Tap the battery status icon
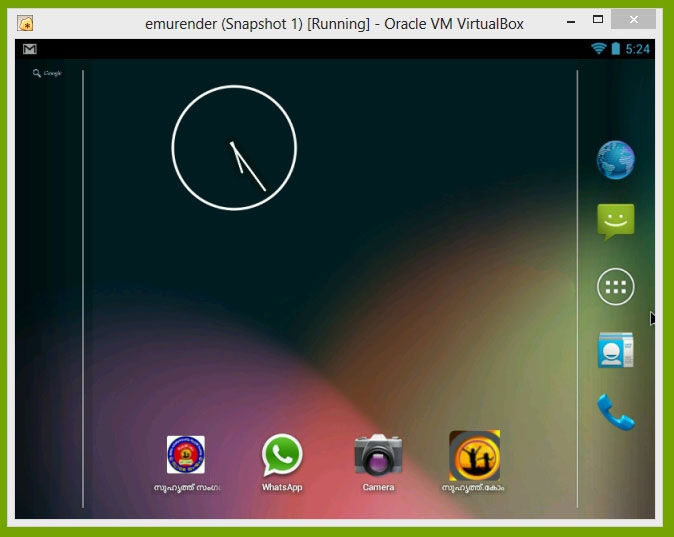Screen dimensions: 674x537 click(616, 49)
